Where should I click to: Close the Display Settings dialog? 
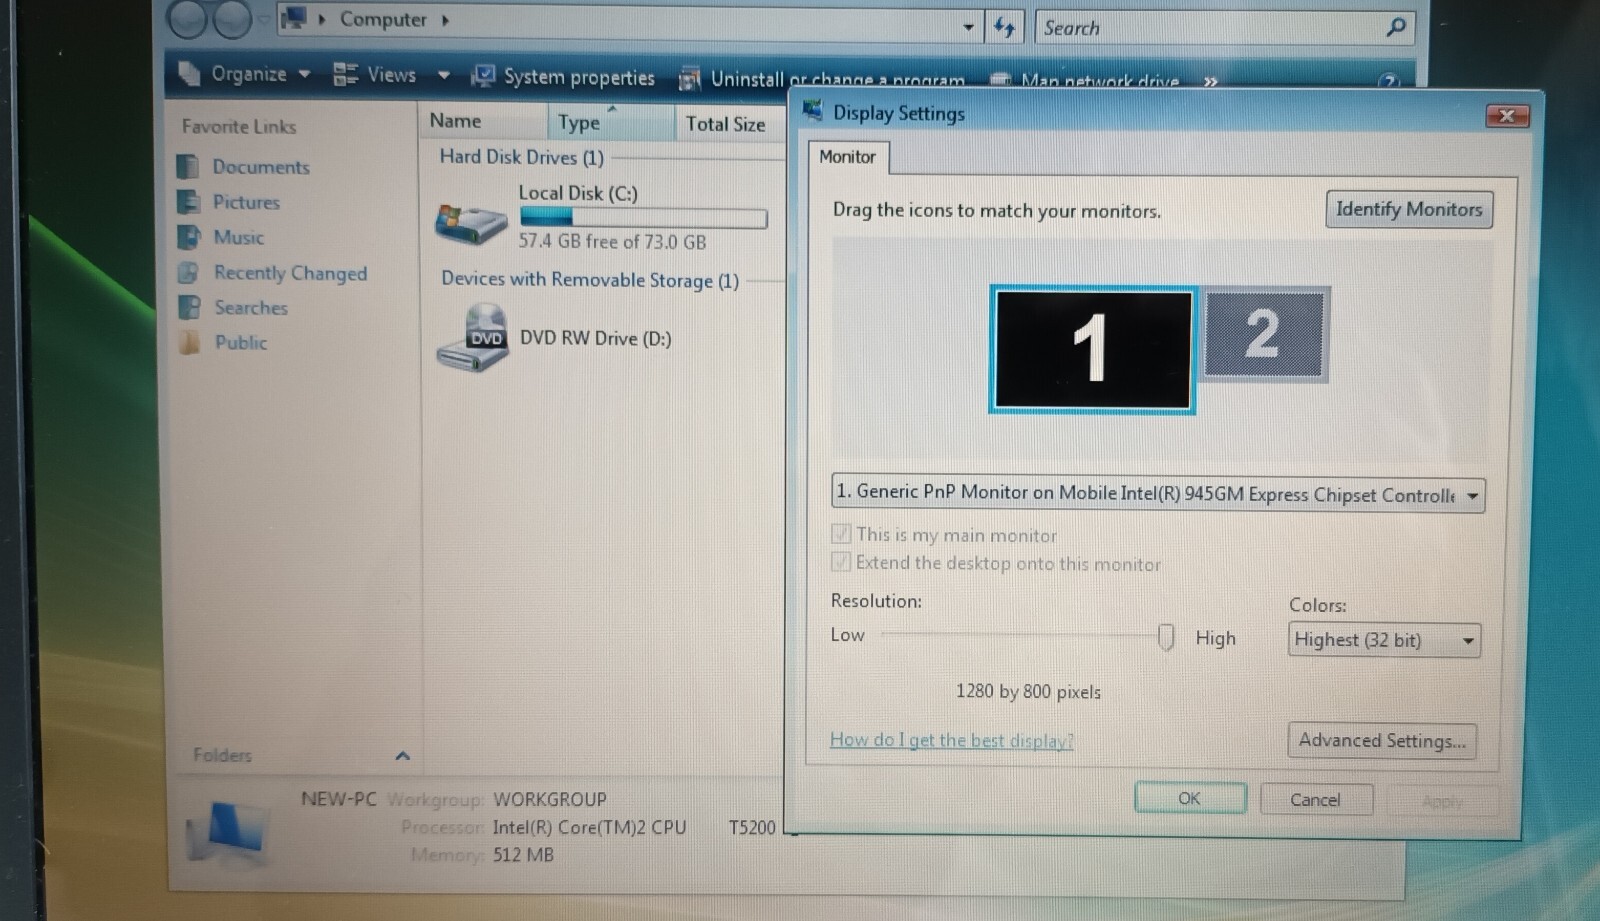(1507, 115)
